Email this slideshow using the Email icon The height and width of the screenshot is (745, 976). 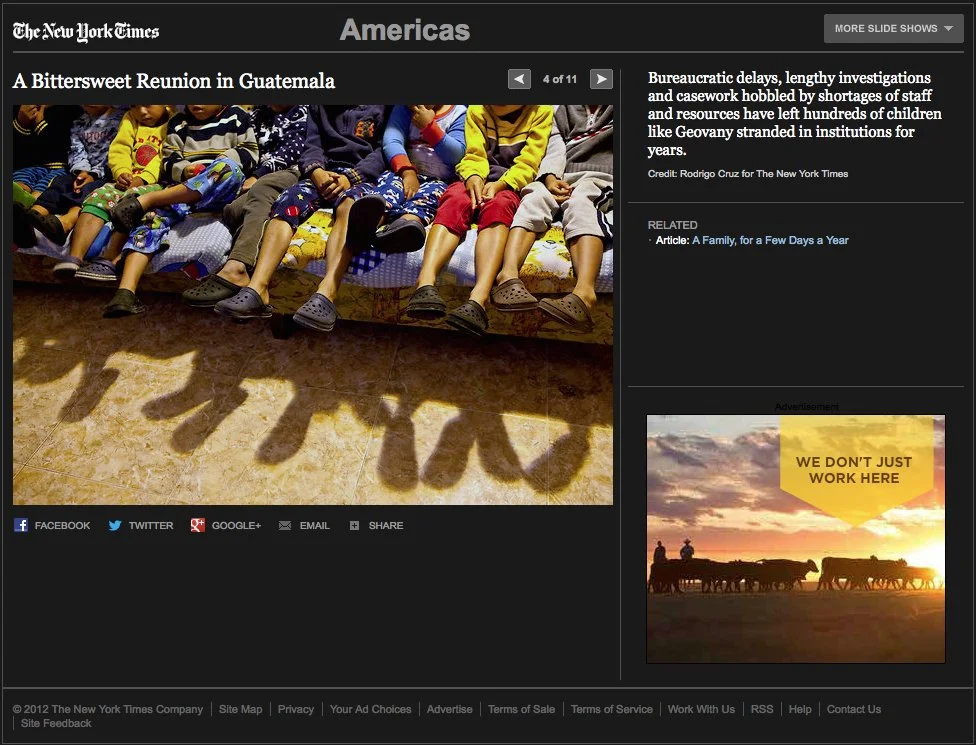pos(303,525)
